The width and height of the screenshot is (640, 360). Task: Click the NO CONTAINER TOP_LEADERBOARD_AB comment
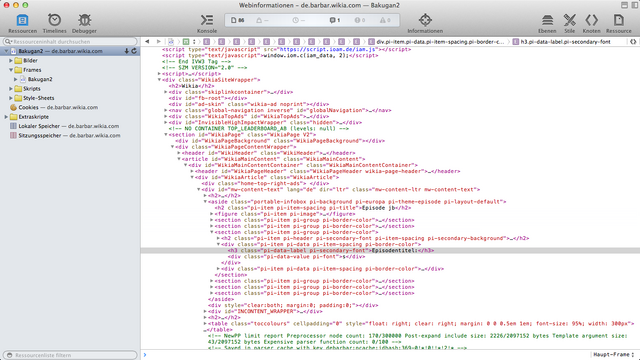tap(259, 129)
